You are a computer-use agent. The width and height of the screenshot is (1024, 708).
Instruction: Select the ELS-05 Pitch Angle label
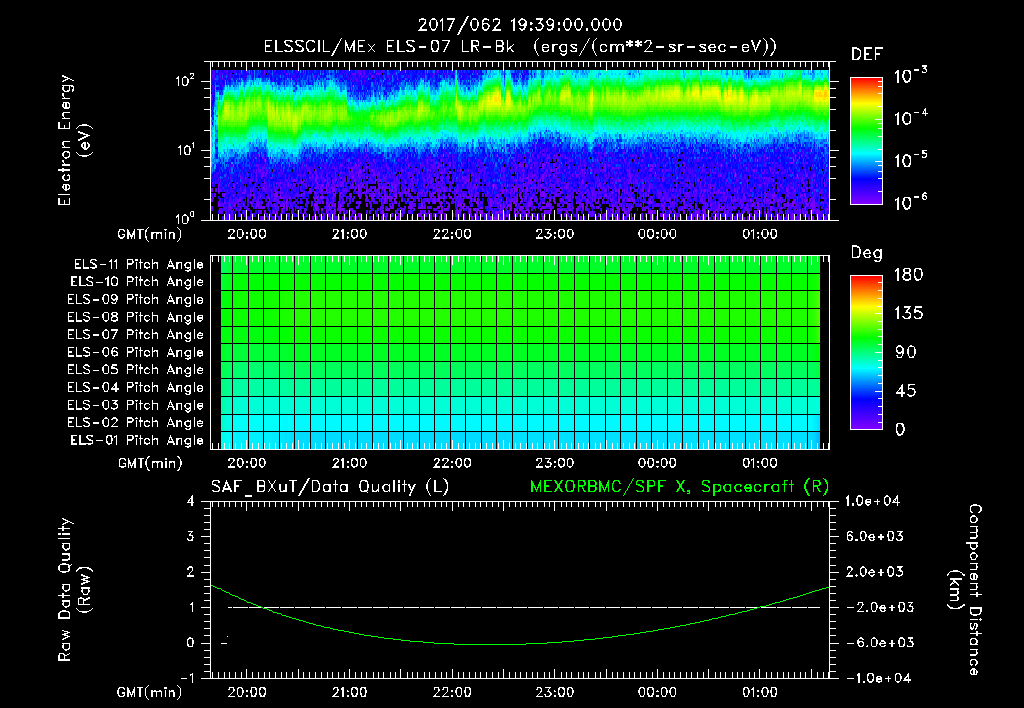click(x=136, y=370)
